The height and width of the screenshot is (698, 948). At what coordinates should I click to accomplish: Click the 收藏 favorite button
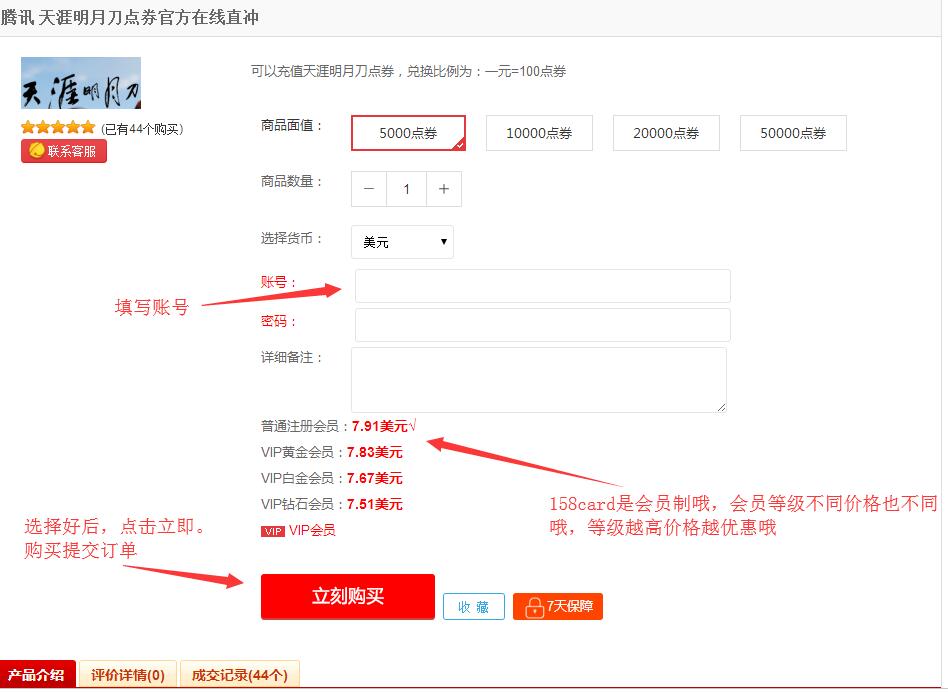coord(473,607)
